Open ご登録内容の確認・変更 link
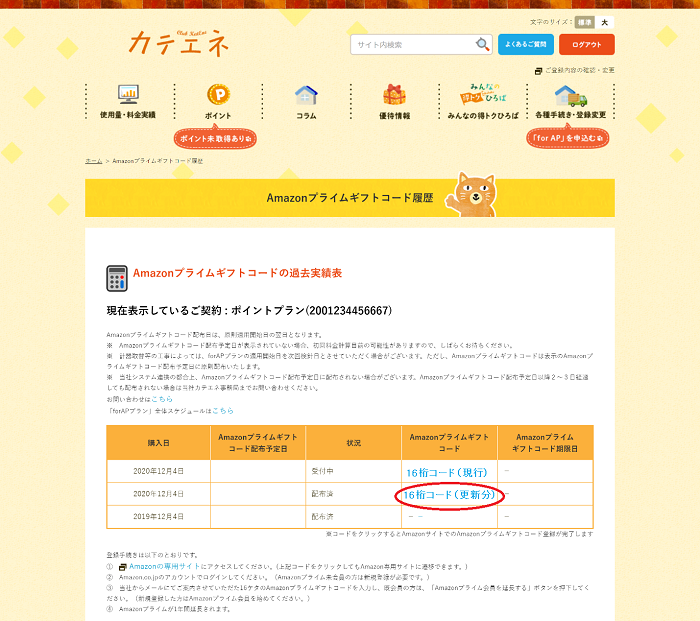The image size is (700, 621). point(579,71)
